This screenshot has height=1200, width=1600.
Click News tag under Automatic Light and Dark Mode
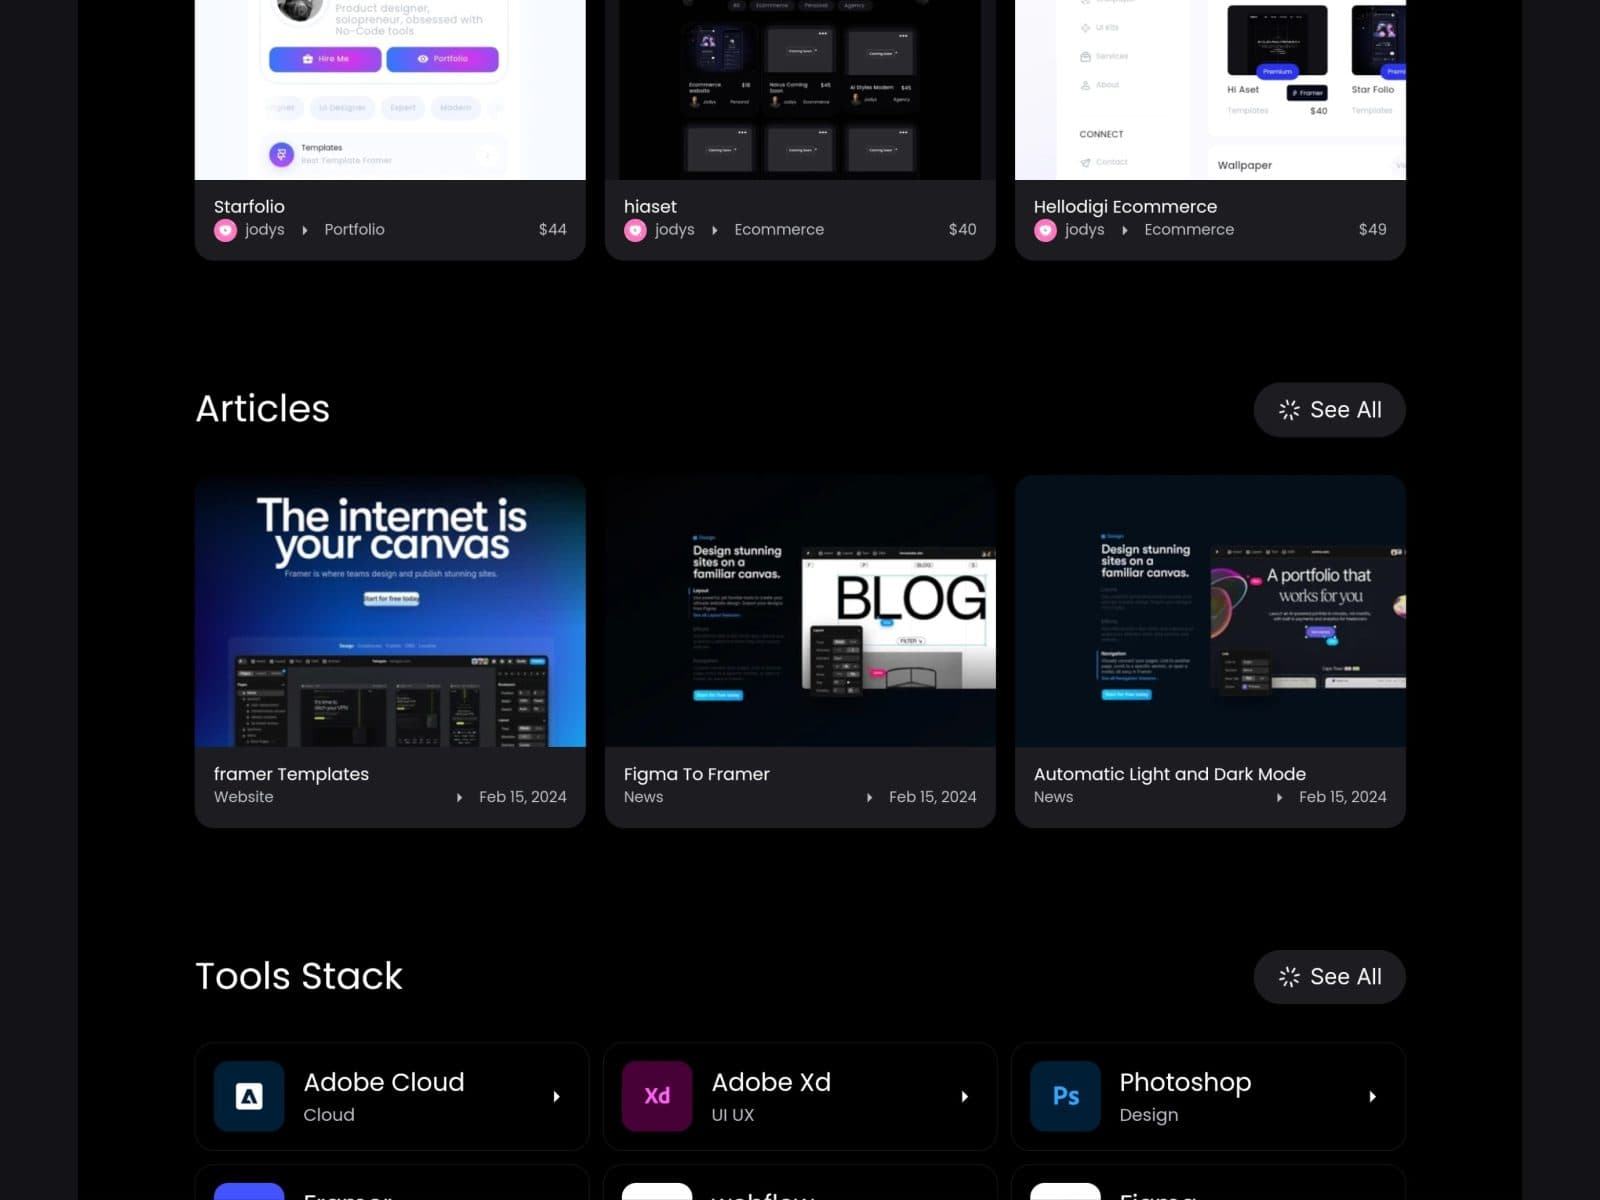coord(1053,797)
